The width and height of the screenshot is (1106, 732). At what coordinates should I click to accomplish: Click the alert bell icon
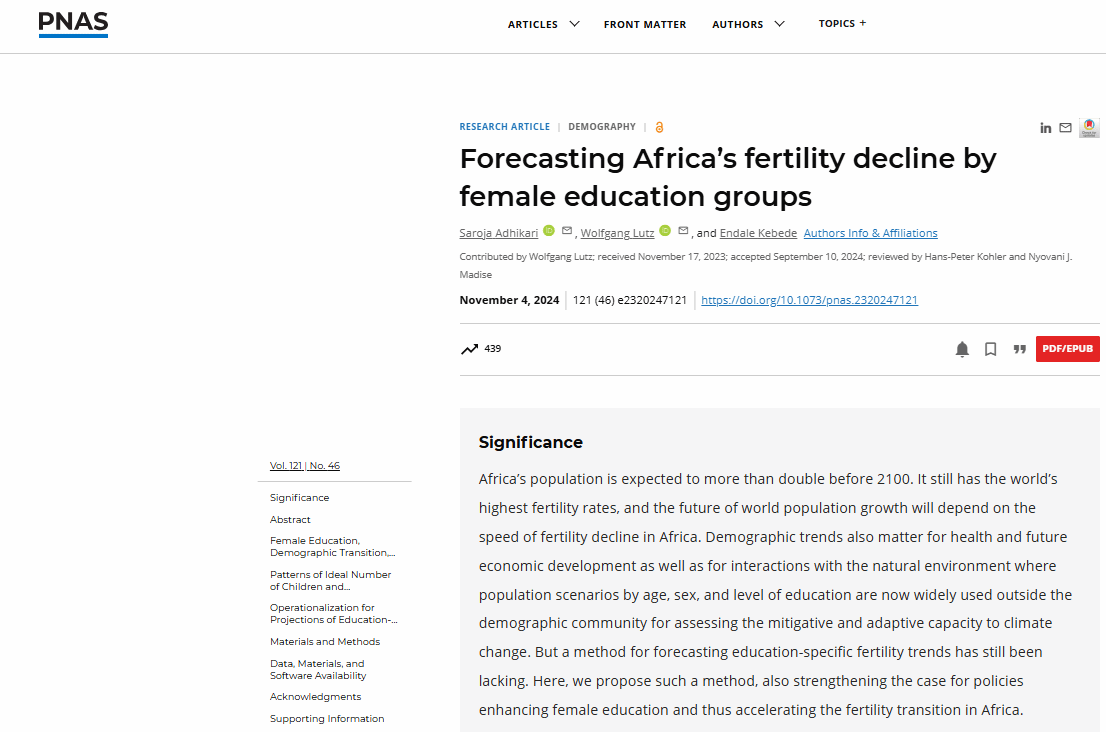pos(962,349)
